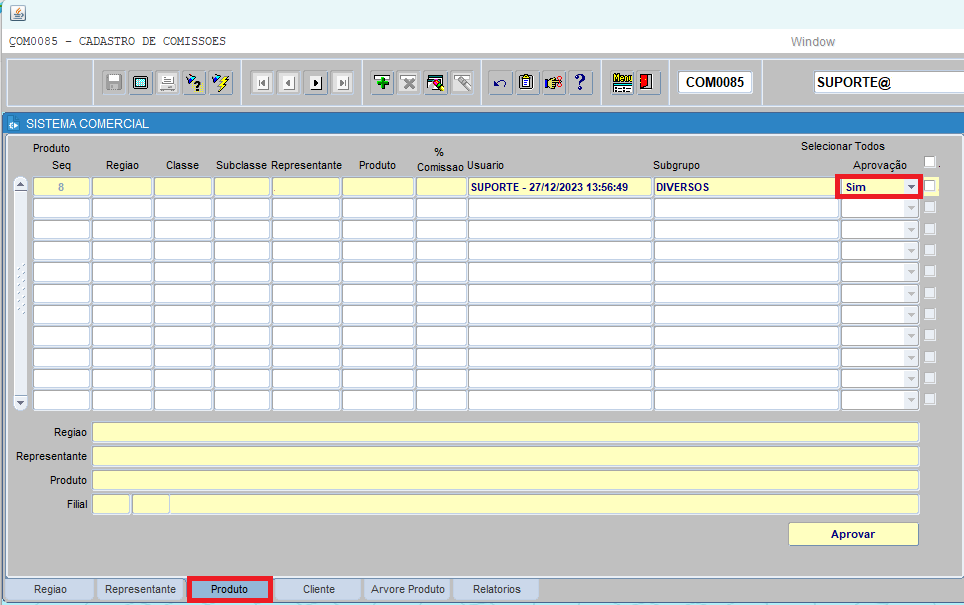Click the Representante detail field below grid
Screen dimensions: 964x605
[505, 456]
